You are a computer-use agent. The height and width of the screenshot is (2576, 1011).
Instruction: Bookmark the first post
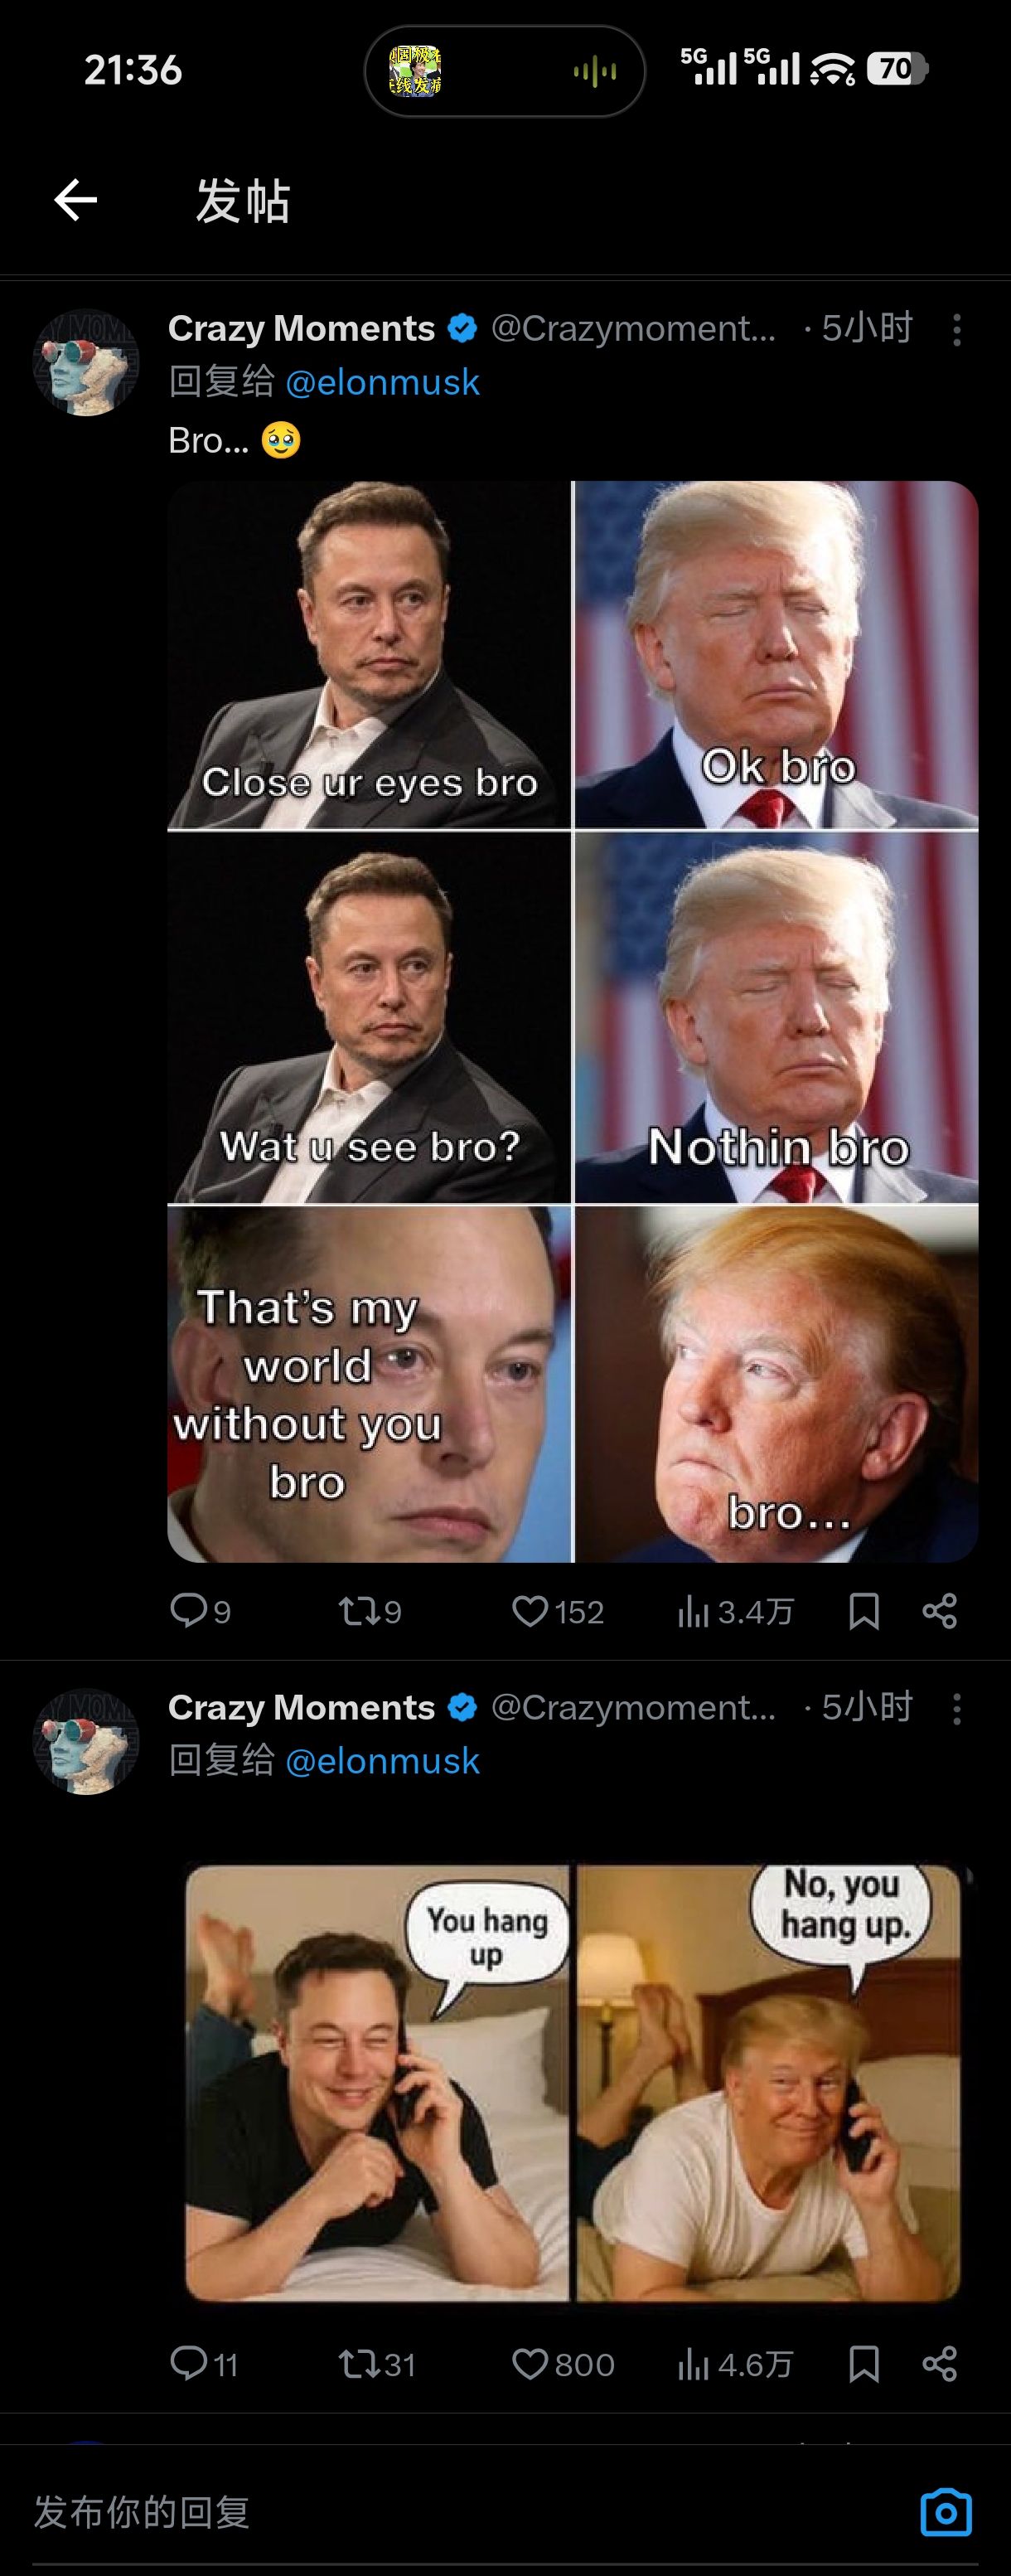pyautogui.click(x=864, y=1610)
